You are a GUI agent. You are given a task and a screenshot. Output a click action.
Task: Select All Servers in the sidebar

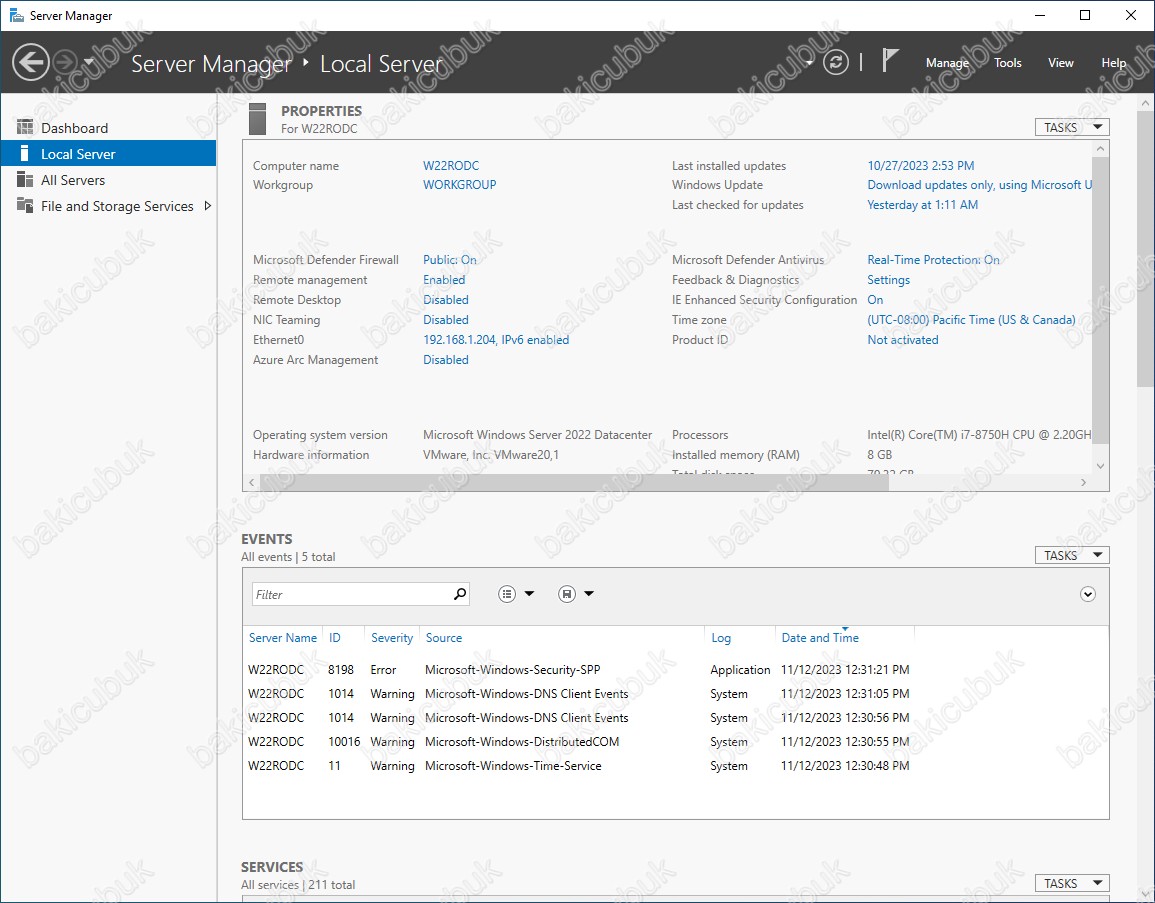(108, 180)
